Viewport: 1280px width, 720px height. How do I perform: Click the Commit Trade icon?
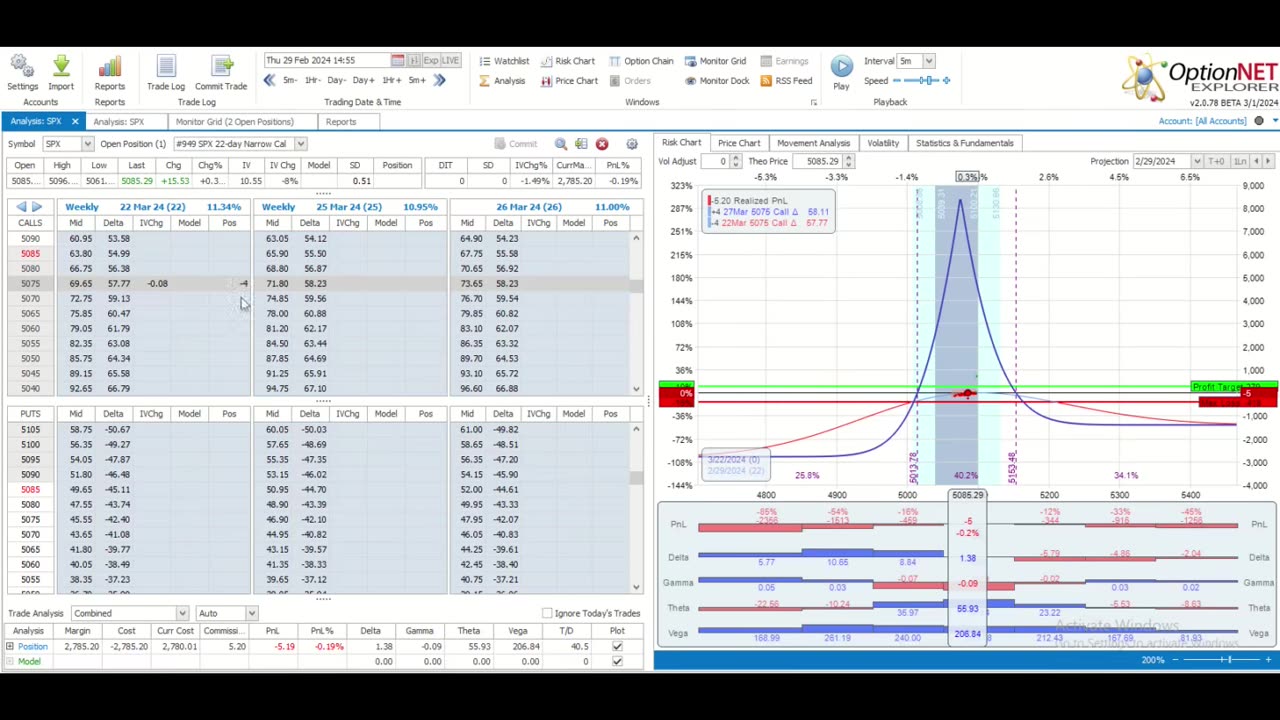point(221,67)
